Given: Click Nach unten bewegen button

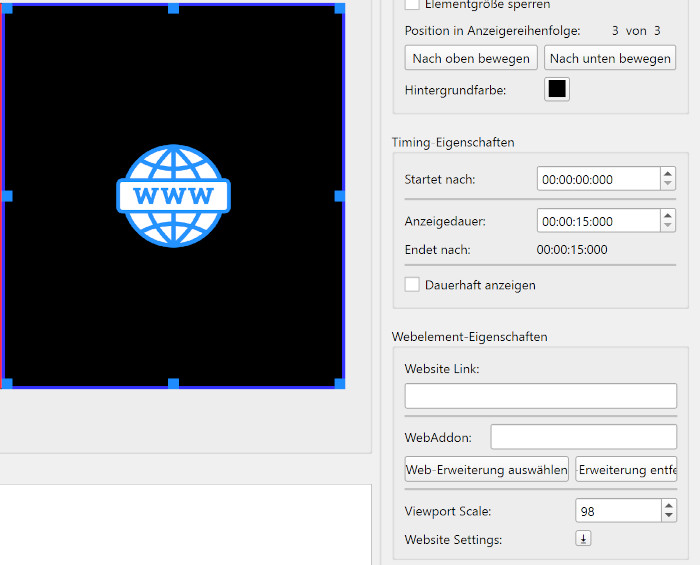Looking at the screenshot, I should [x=610, y=58].
